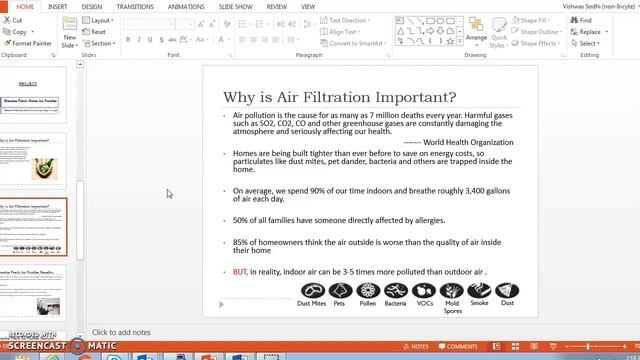
Task: Click the Zoom In plus icon
Action: point(624,347)
